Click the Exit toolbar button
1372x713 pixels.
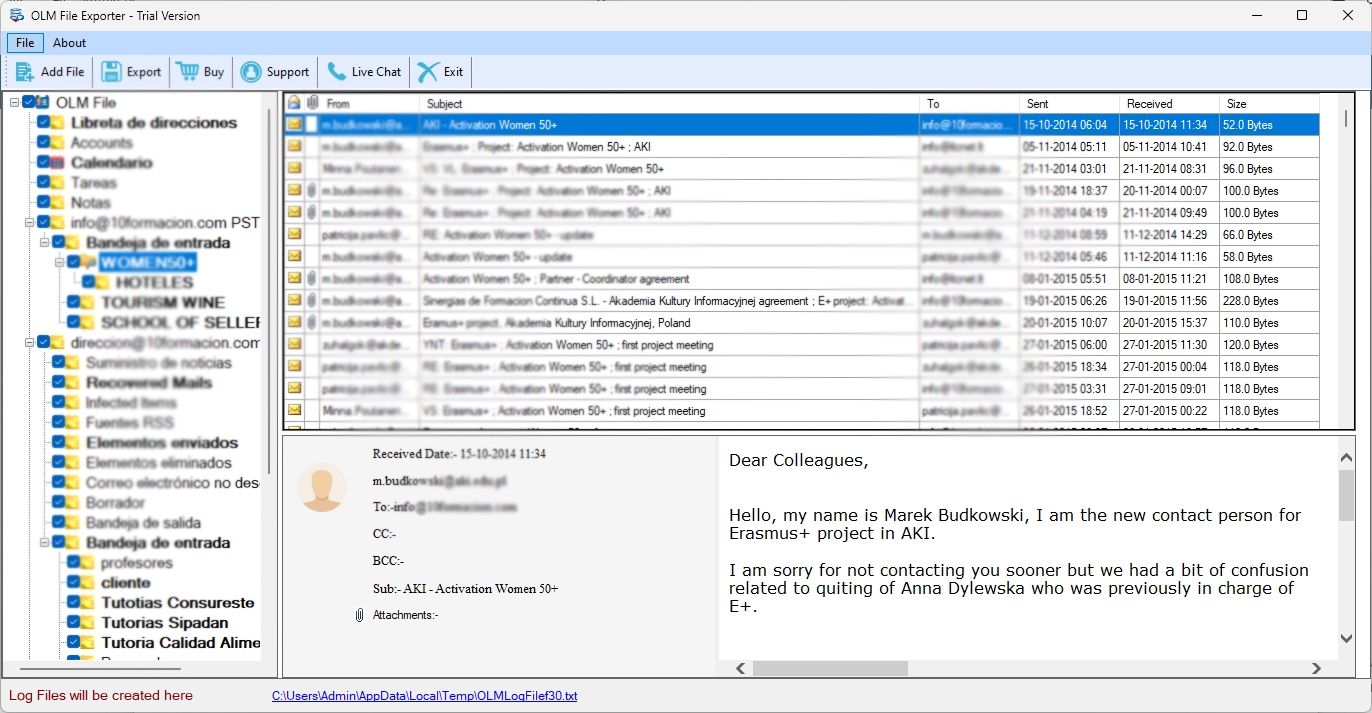point(440,71)
